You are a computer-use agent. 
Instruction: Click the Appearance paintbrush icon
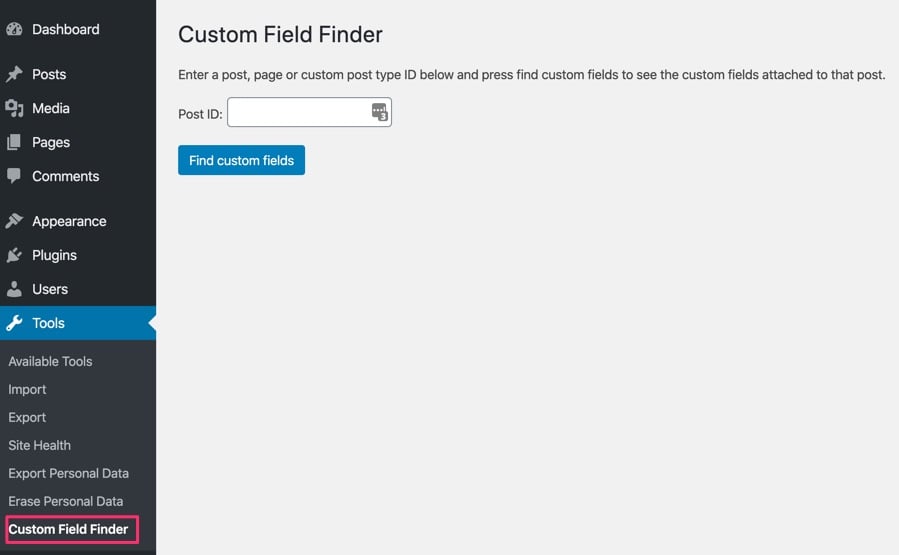point(14,221)
